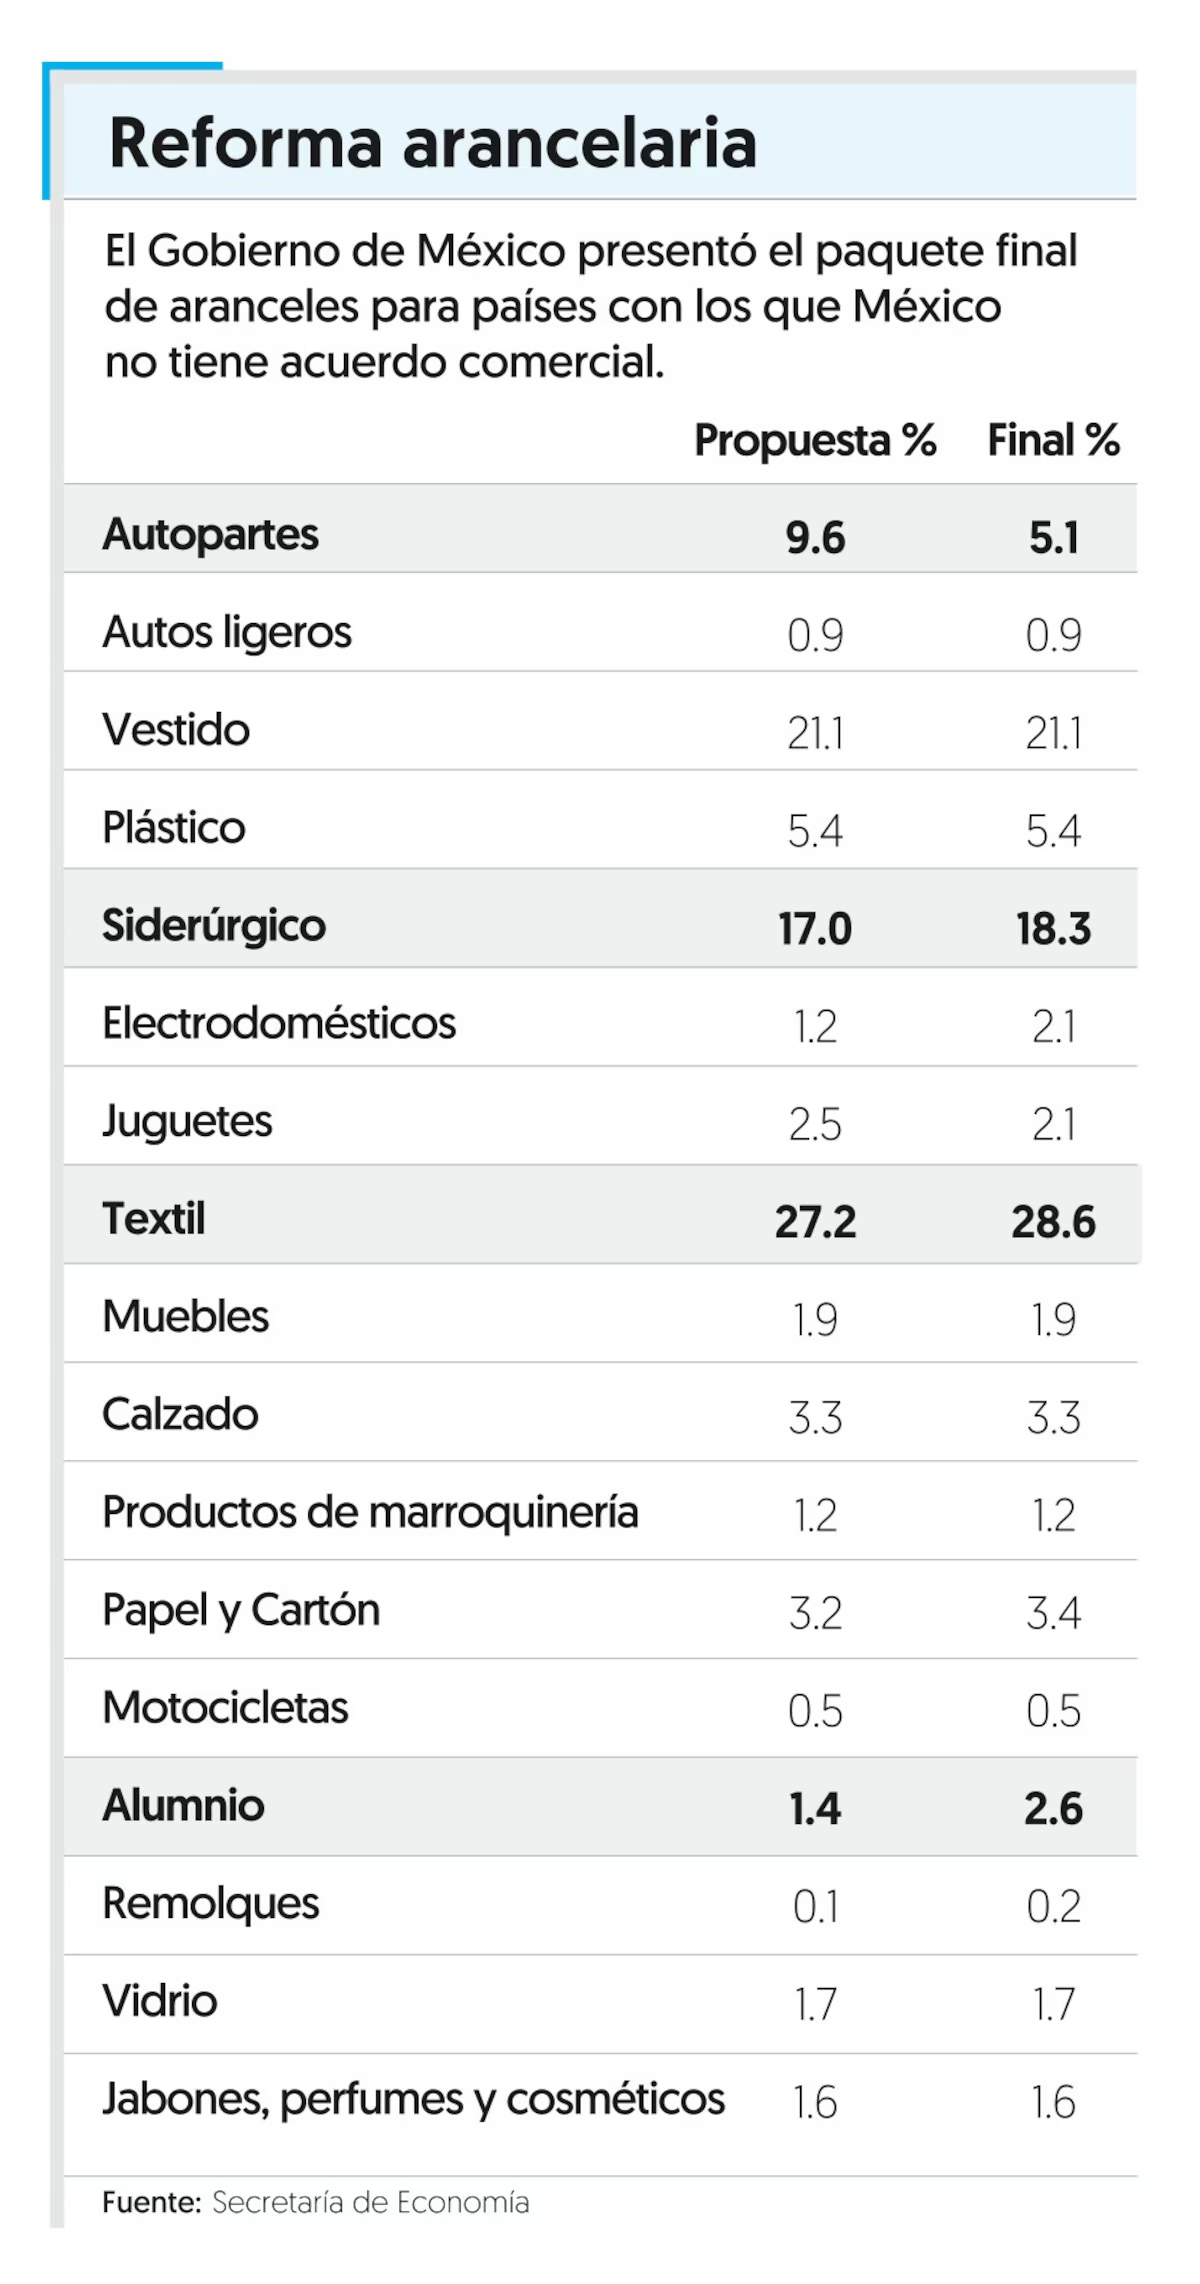1200x2284 pixels.
Task: Select the Juguetes proposed value 2.5
Action: 815,1125
